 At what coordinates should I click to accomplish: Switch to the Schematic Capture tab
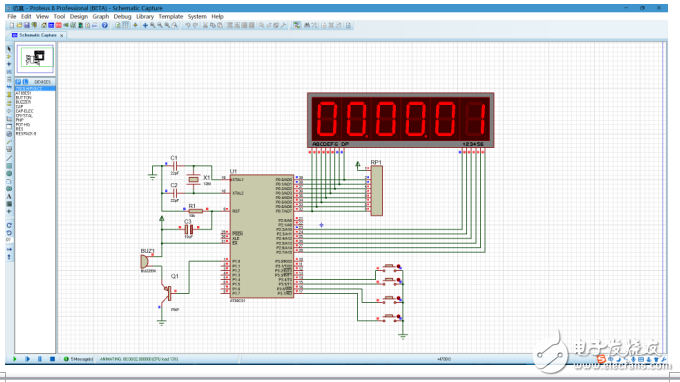click(38, 35)
